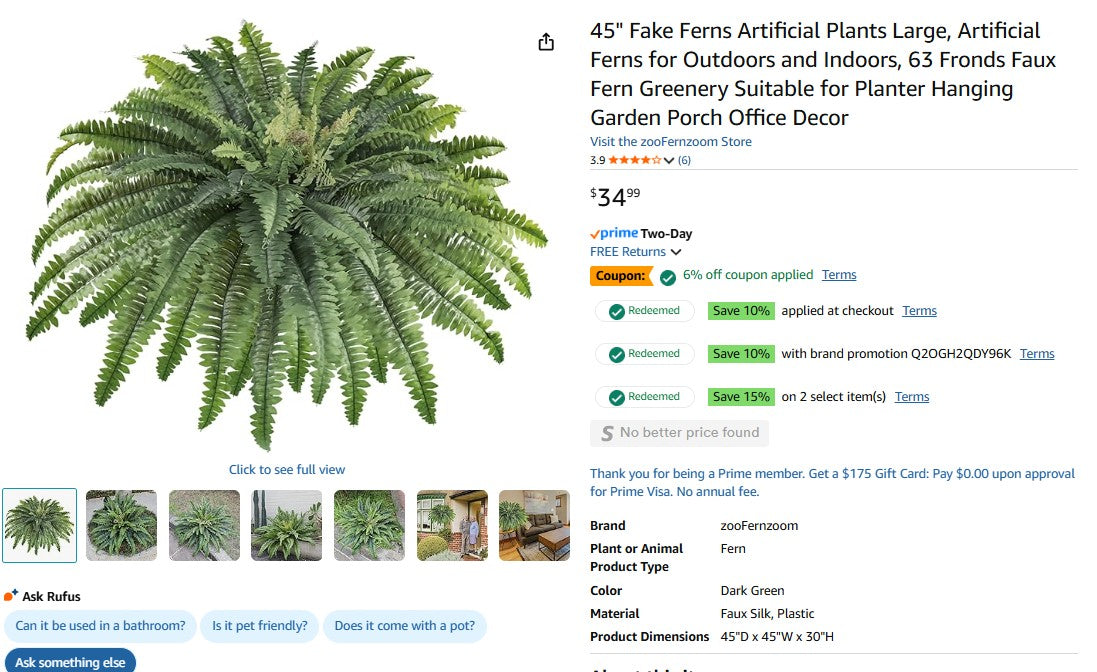
Task: Ask Rufus if it comes with a pot
Action: click(405, 626)
